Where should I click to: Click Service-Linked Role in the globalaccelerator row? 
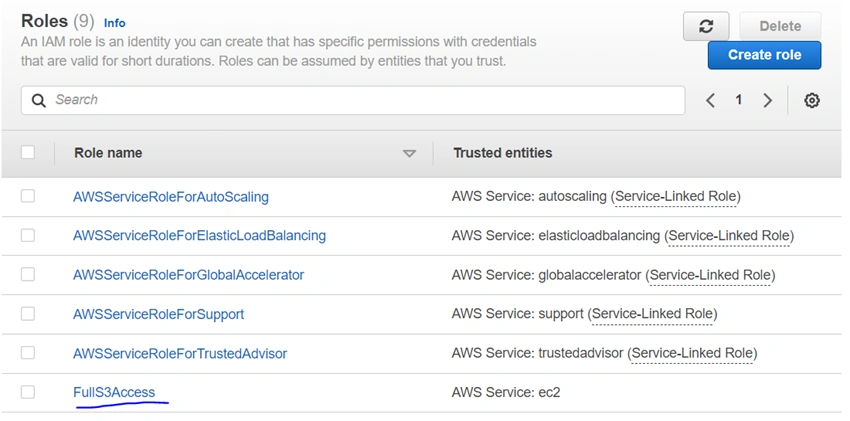pos(710,275)
